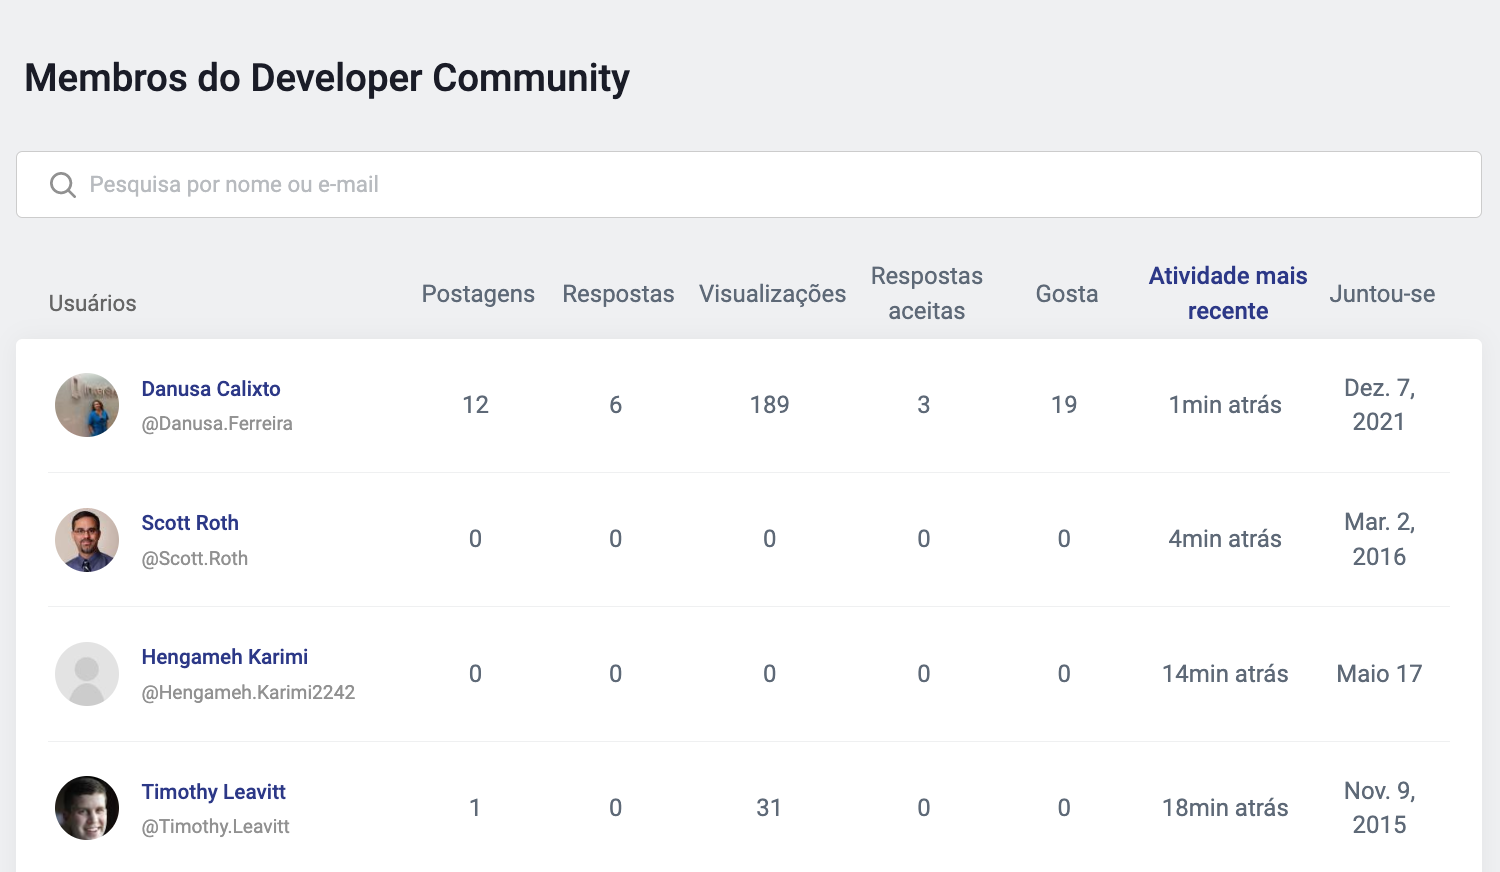
Task: Open Timothy Leavitt name link
Action: click(x=214, y=792)
